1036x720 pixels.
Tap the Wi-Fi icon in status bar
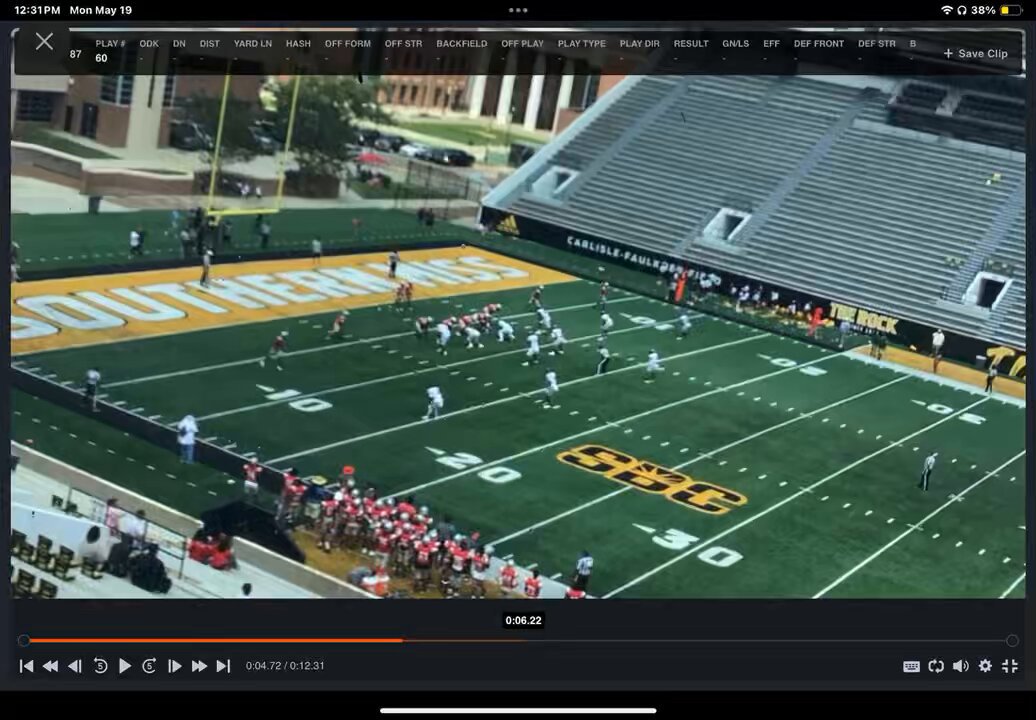coord(947,10)
